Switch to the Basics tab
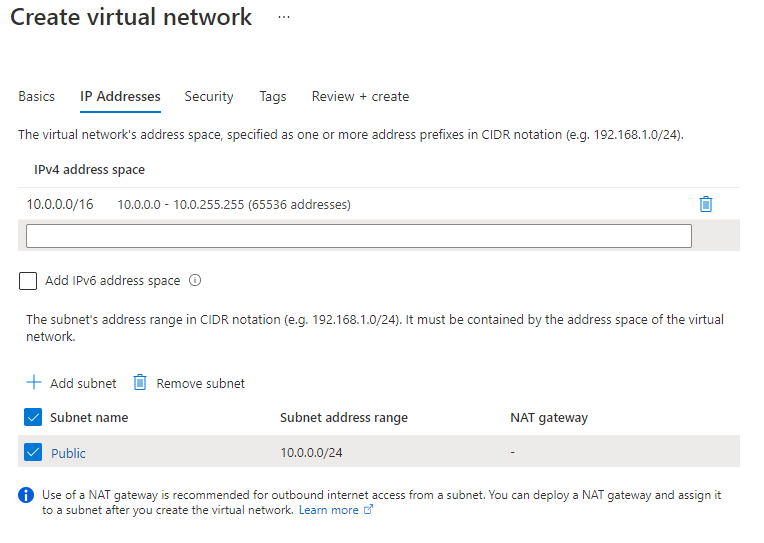 37,97
